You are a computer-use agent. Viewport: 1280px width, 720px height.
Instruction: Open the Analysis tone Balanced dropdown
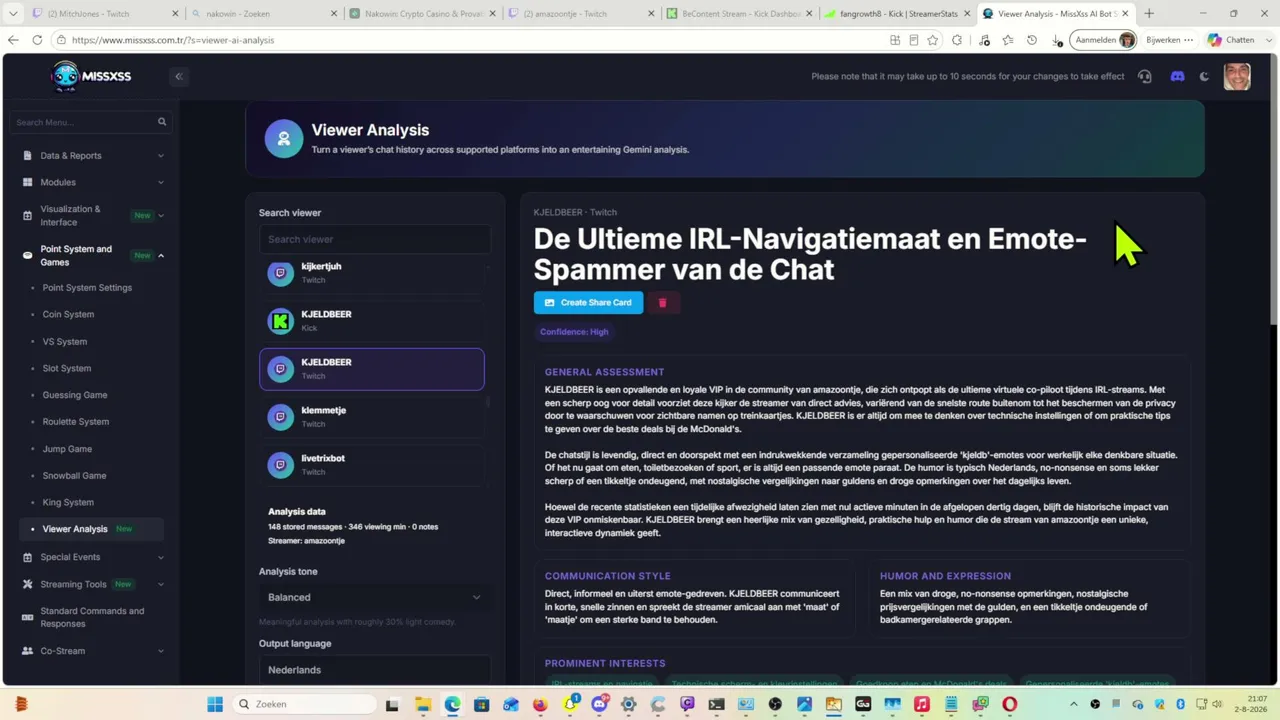[x=374, y=597]
